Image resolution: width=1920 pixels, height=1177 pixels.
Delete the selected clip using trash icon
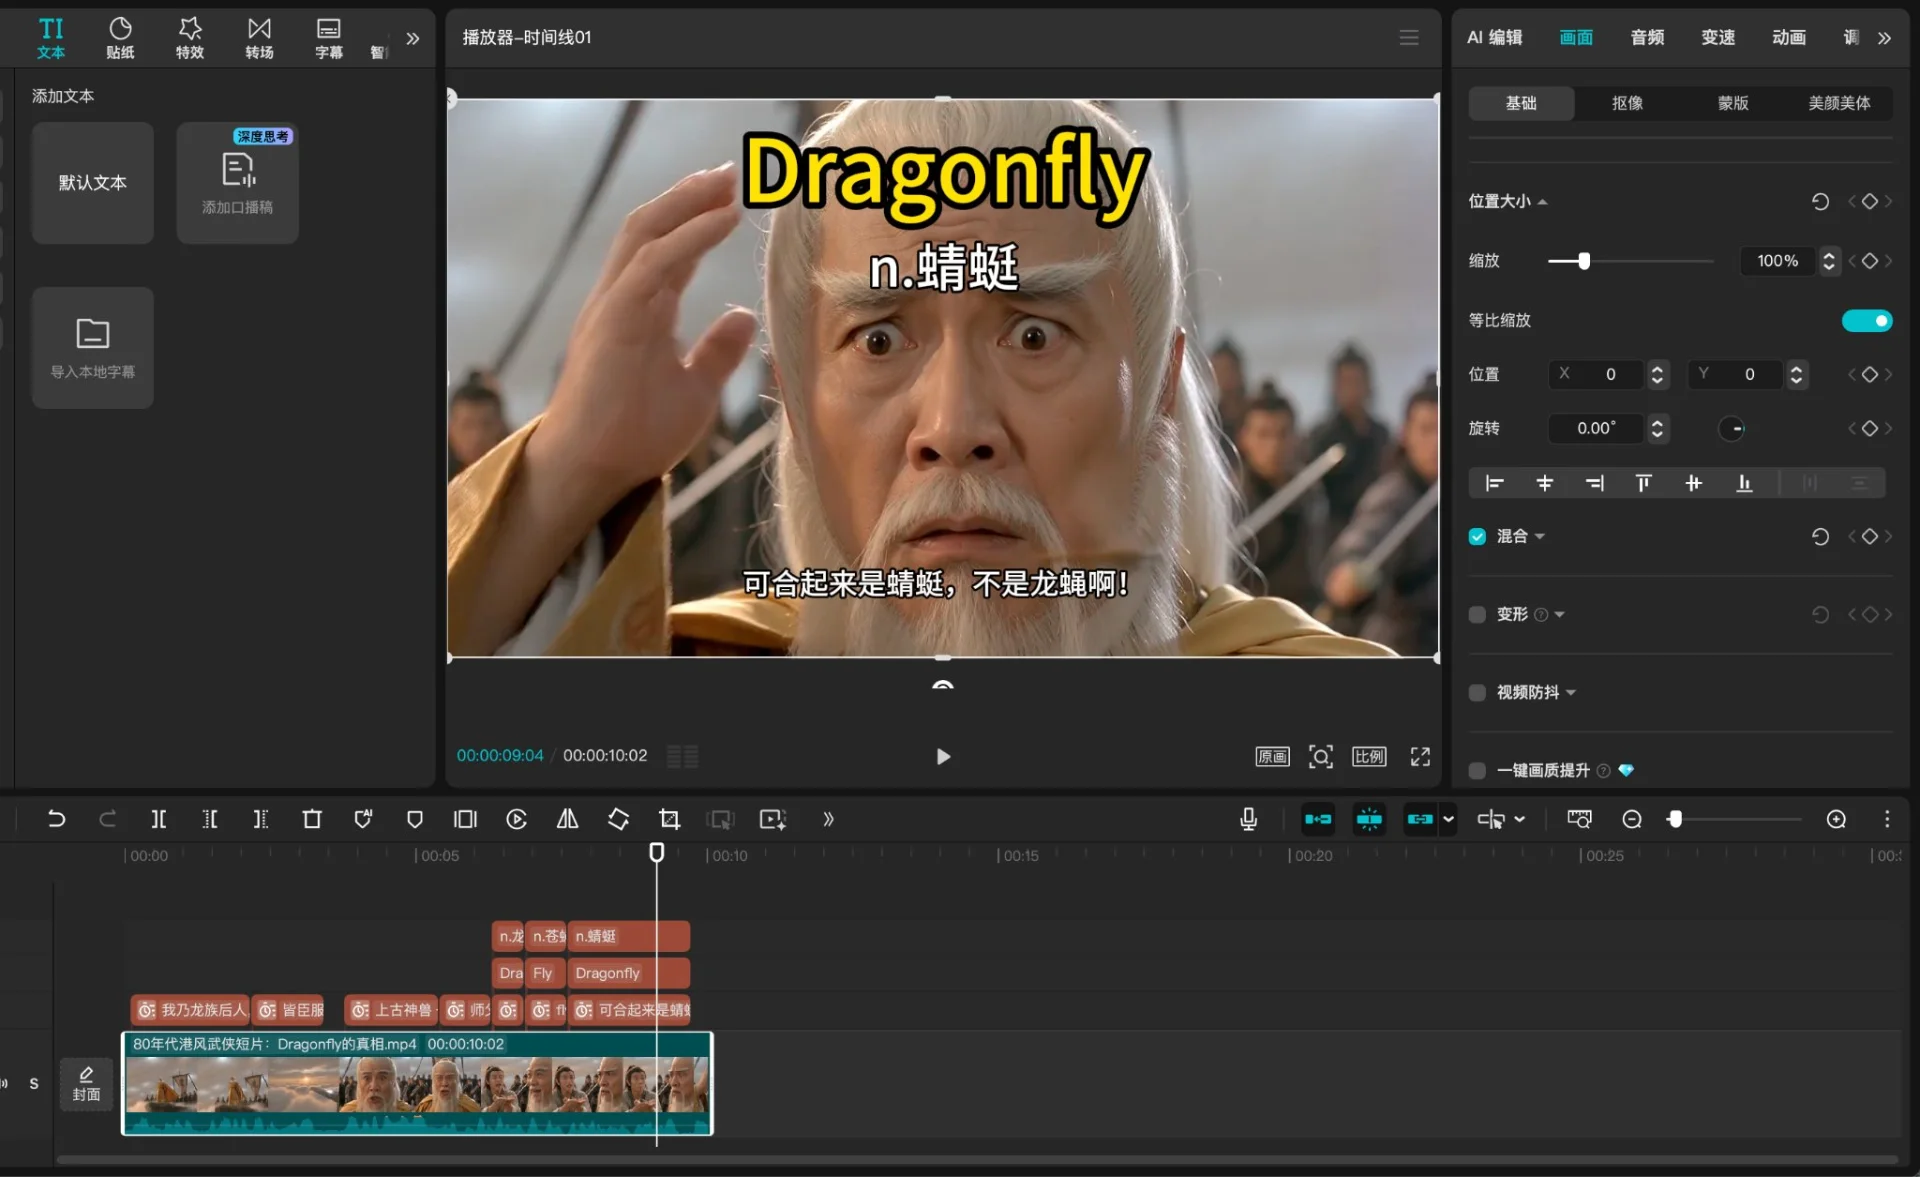point(312,820)
